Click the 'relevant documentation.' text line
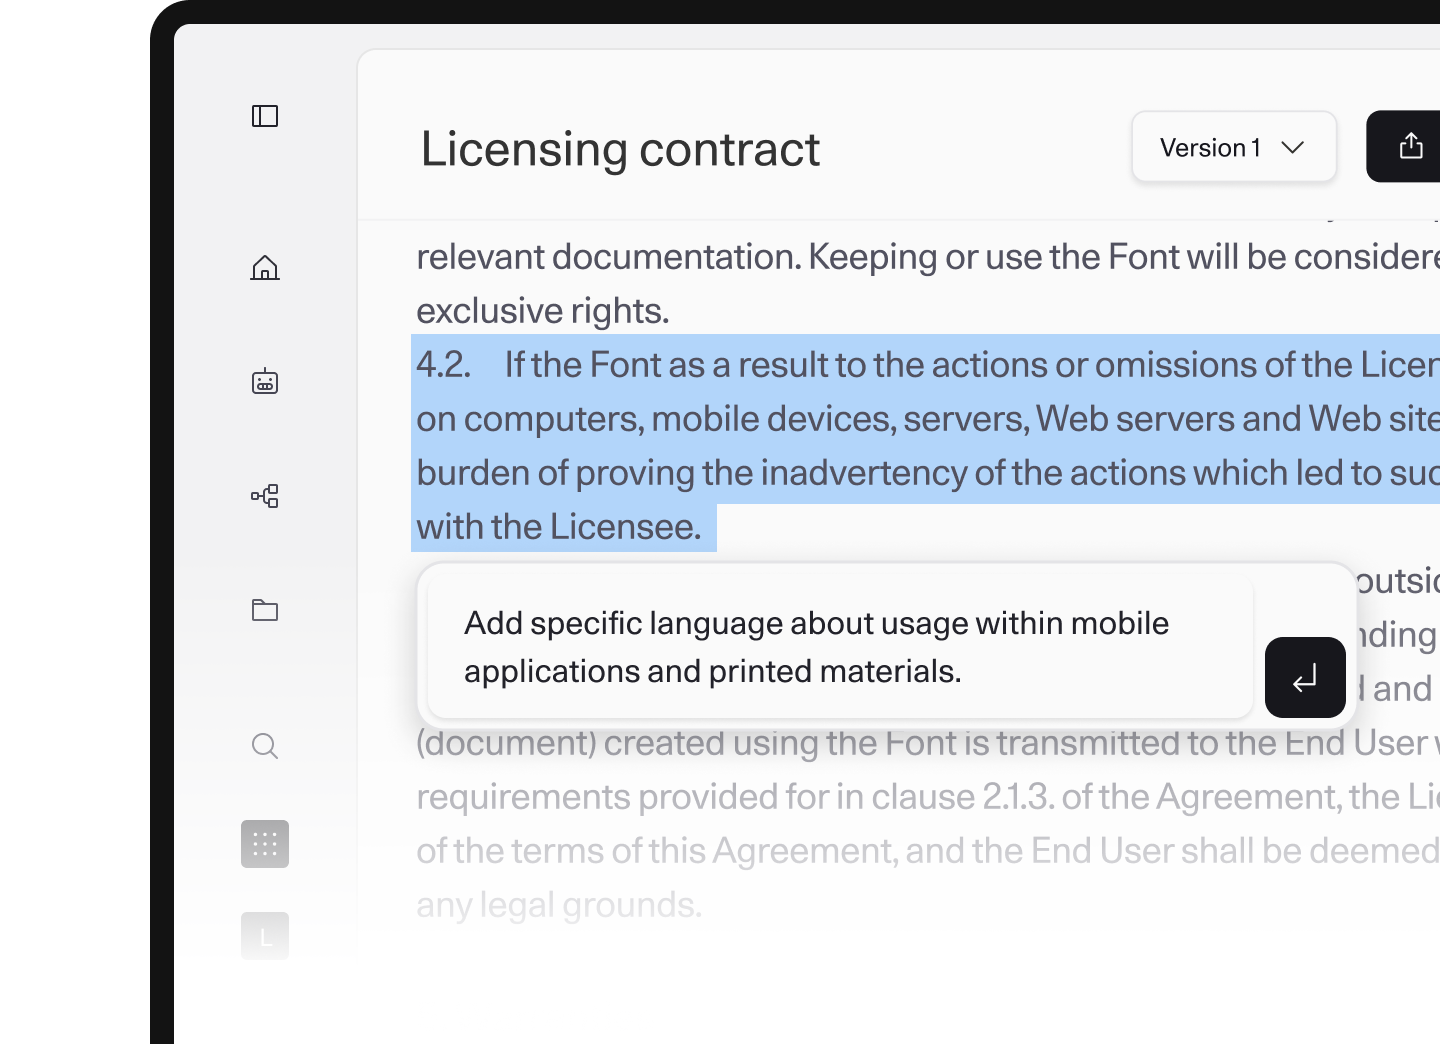 pos(608,257)
